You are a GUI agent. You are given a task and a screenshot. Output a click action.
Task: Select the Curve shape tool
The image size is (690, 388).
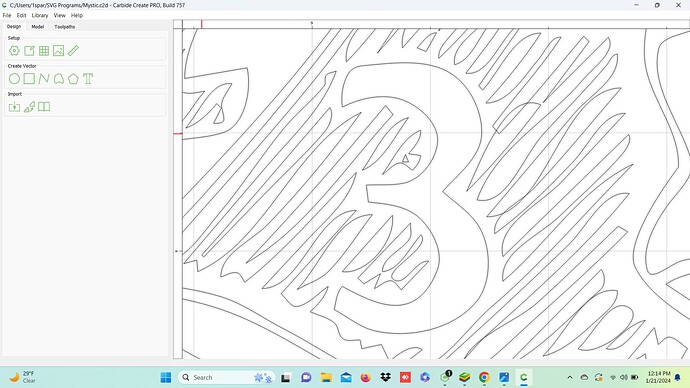pyautogui.click(x=59, y=79)
